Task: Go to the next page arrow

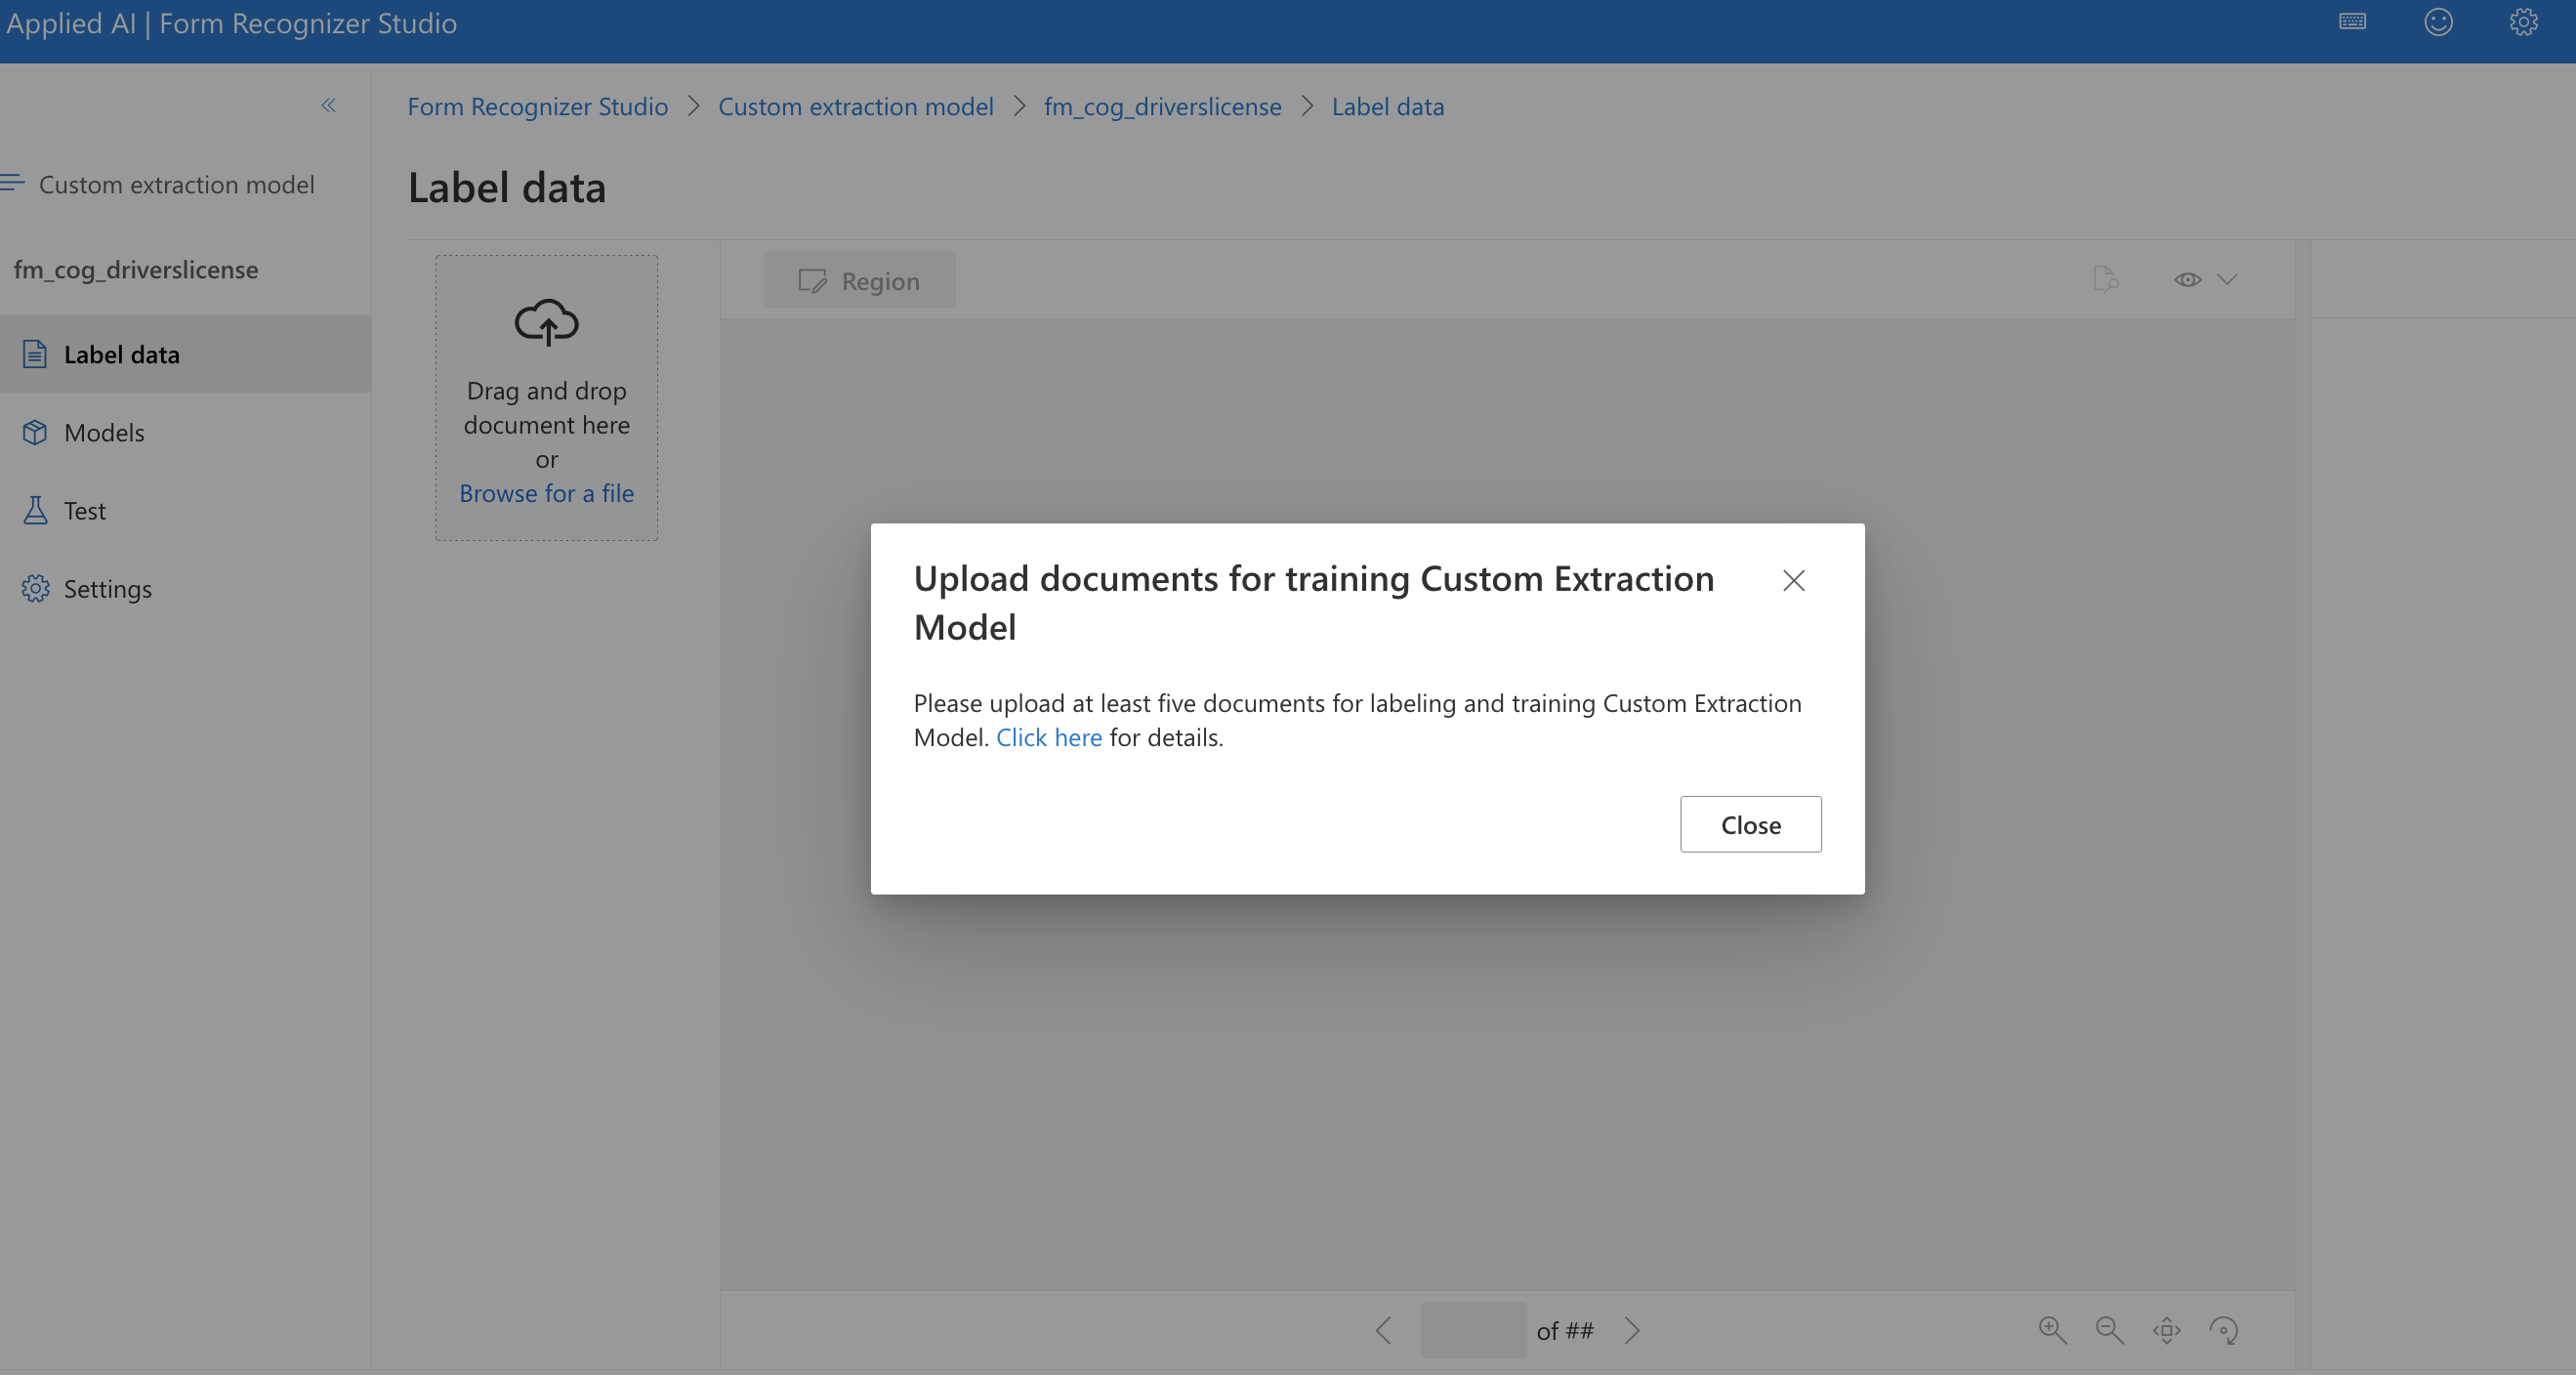Action: click(1632, 1330)
